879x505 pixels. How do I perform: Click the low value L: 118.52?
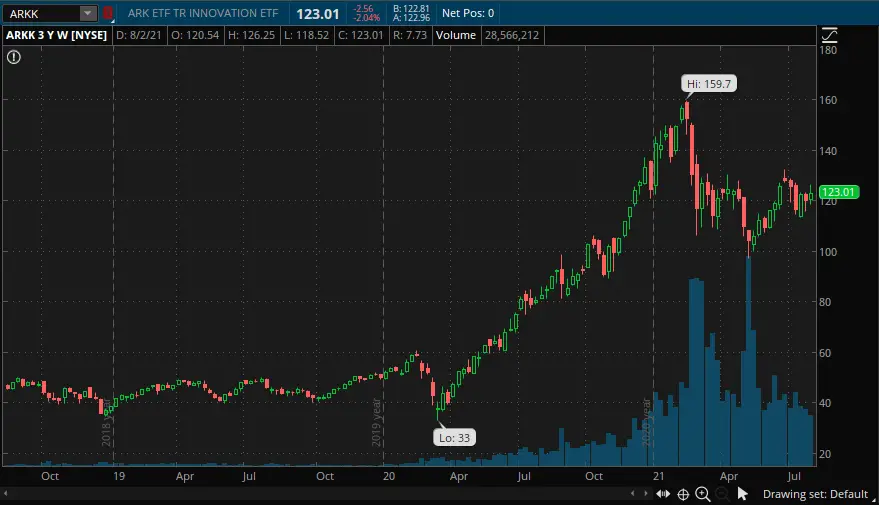307,35
